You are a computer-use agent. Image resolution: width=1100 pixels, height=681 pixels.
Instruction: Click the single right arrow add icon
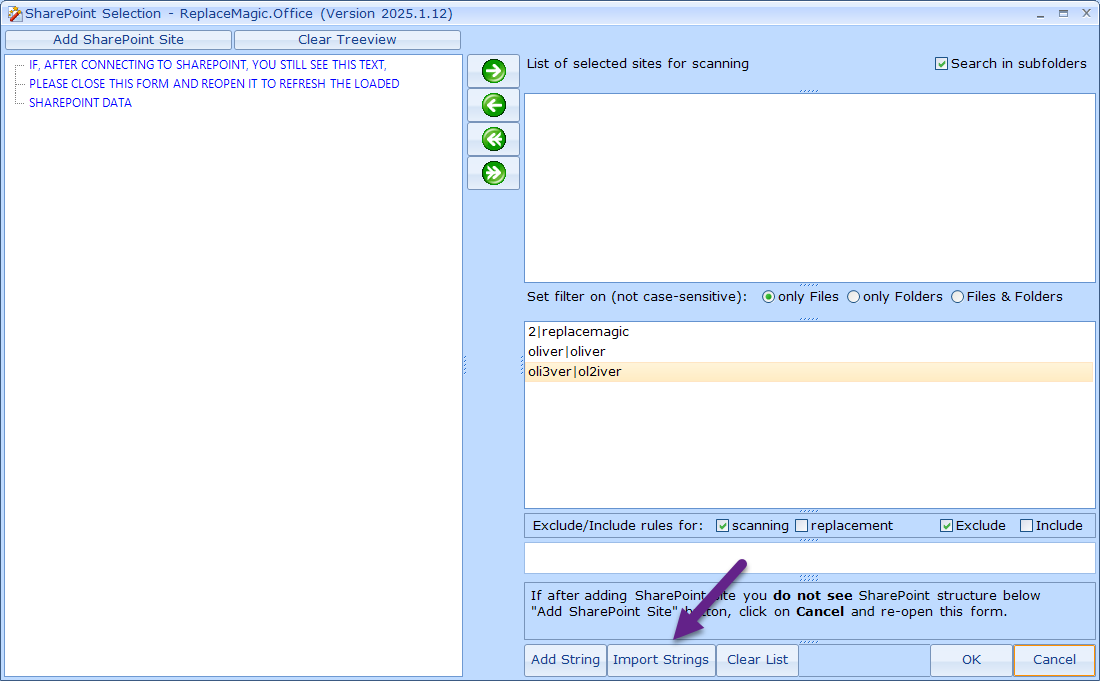pyautogui.click(x=493, y=71)
